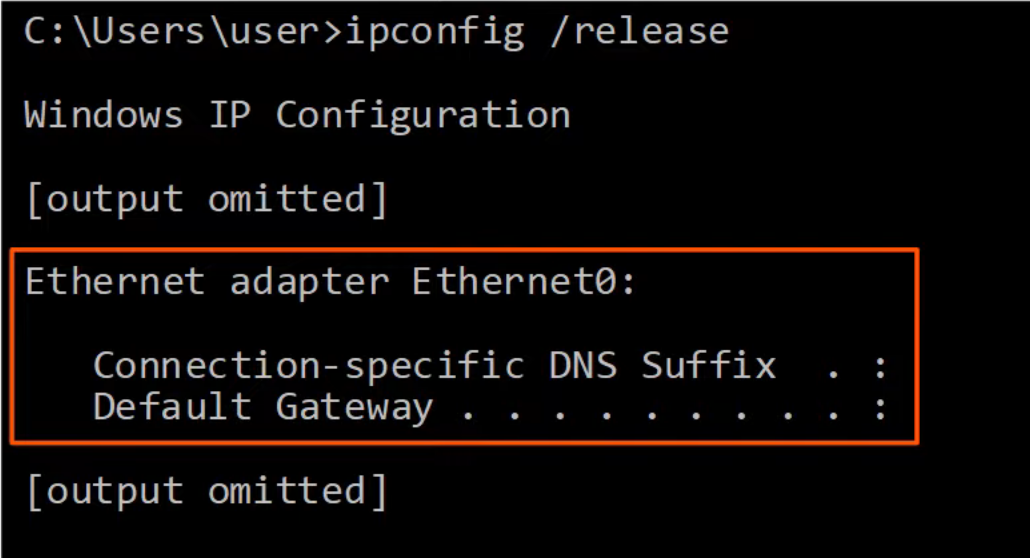Click the word Gateway in the output
The width and height of the screenshot is (1030, 558).
coord(354,407)
